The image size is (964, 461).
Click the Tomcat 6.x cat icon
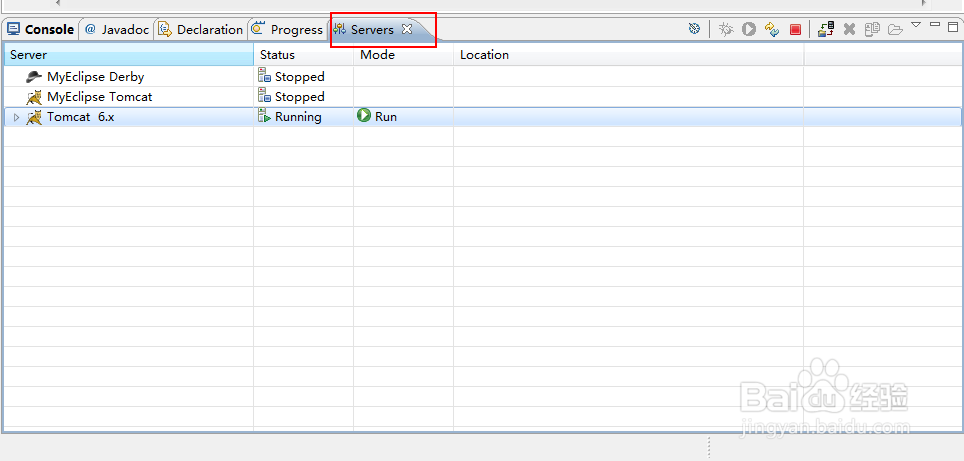34,117
